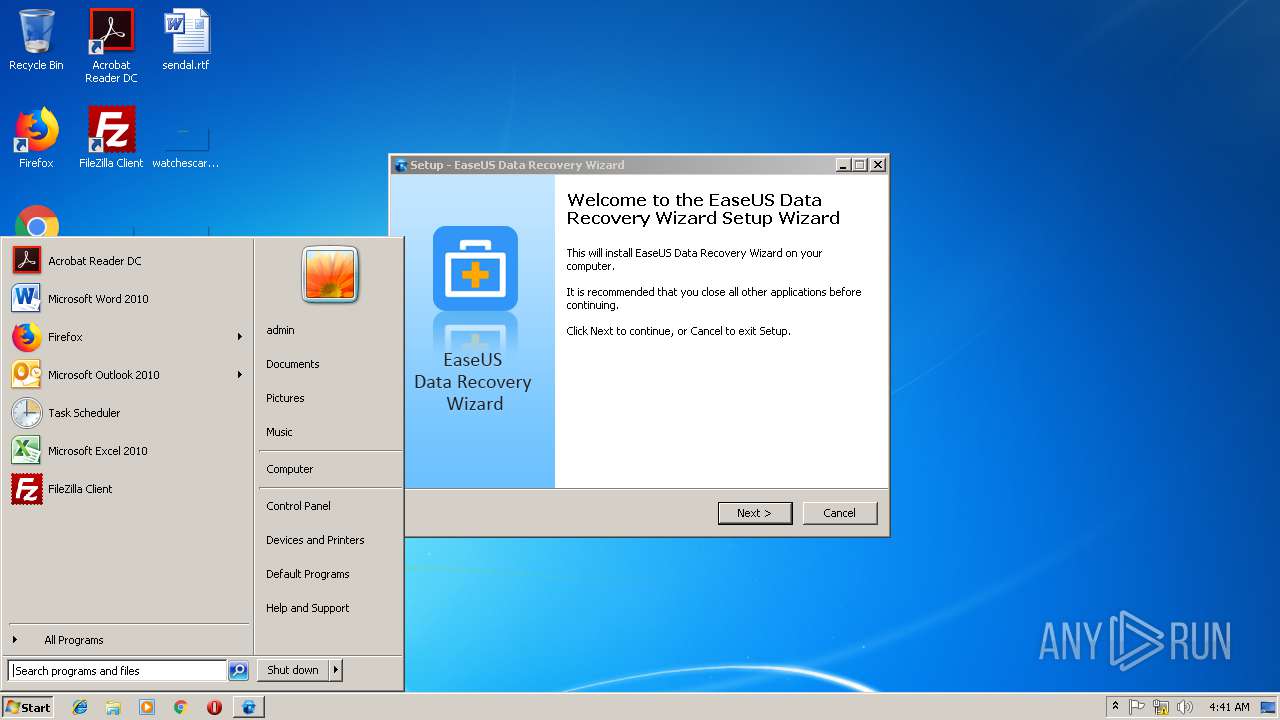This screenshot has width=1280, height=720.
Task: Open Documents from the Start menu
Action: [x=293, y=364]
